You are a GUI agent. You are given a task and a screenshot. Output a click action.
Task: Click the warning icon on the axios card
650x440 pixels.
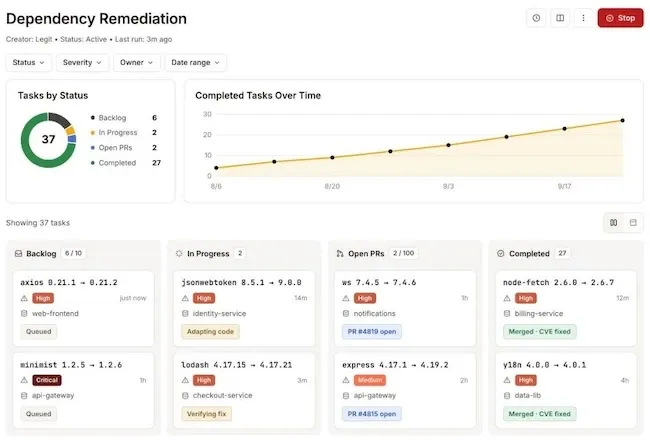(x=24, y=298)
